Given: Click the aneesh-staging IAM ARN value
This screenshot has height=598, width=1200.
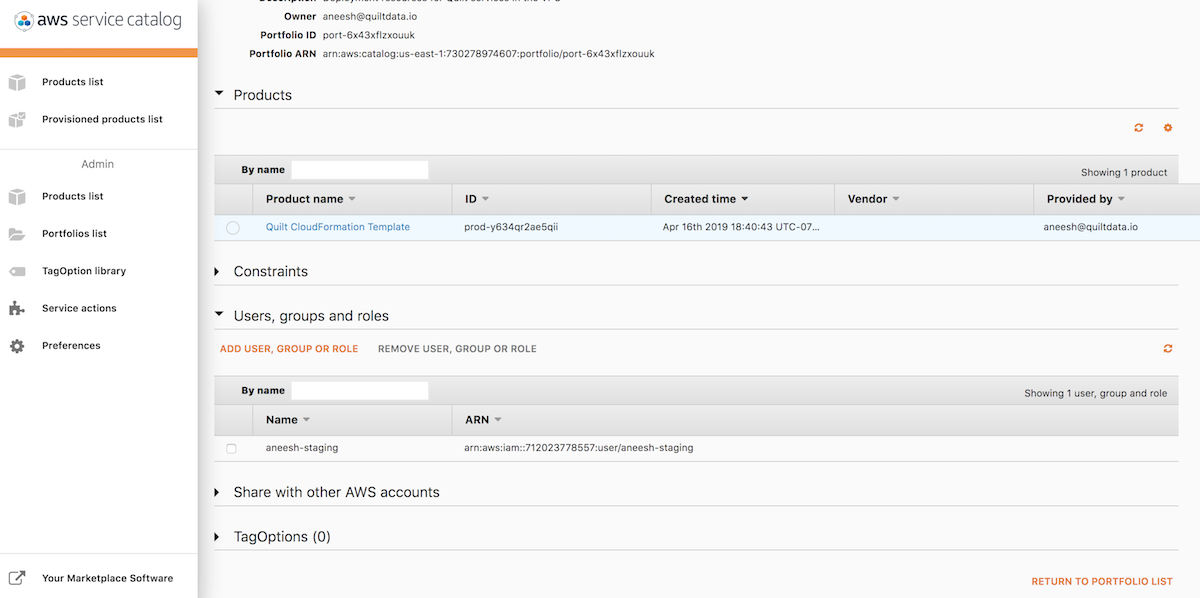Looking at the screenshot, I should (x=579, y=448).
